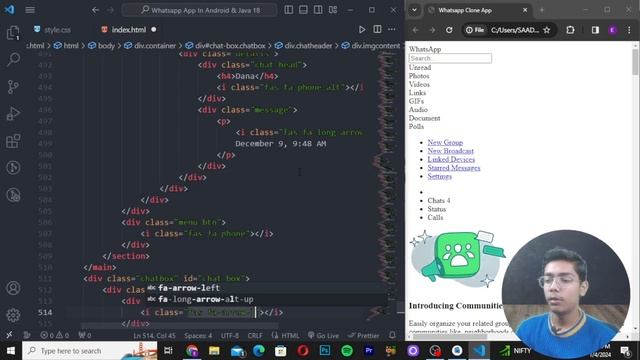640x360 pixels.
Task: Open File Explorer from the taskbar
Action: point(214,351)
